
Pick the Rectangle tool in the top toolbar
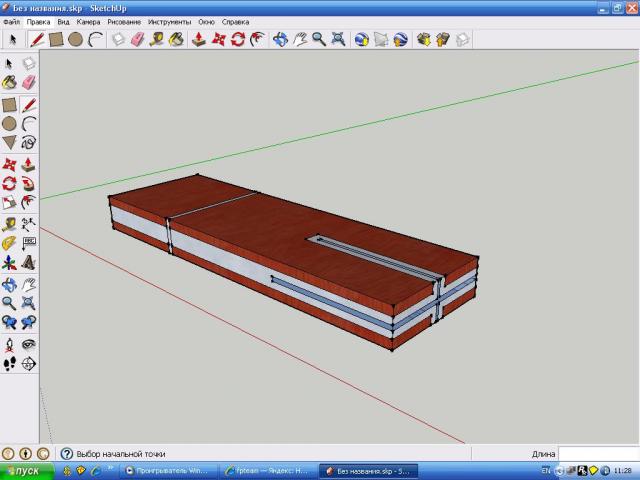(56, 40)
